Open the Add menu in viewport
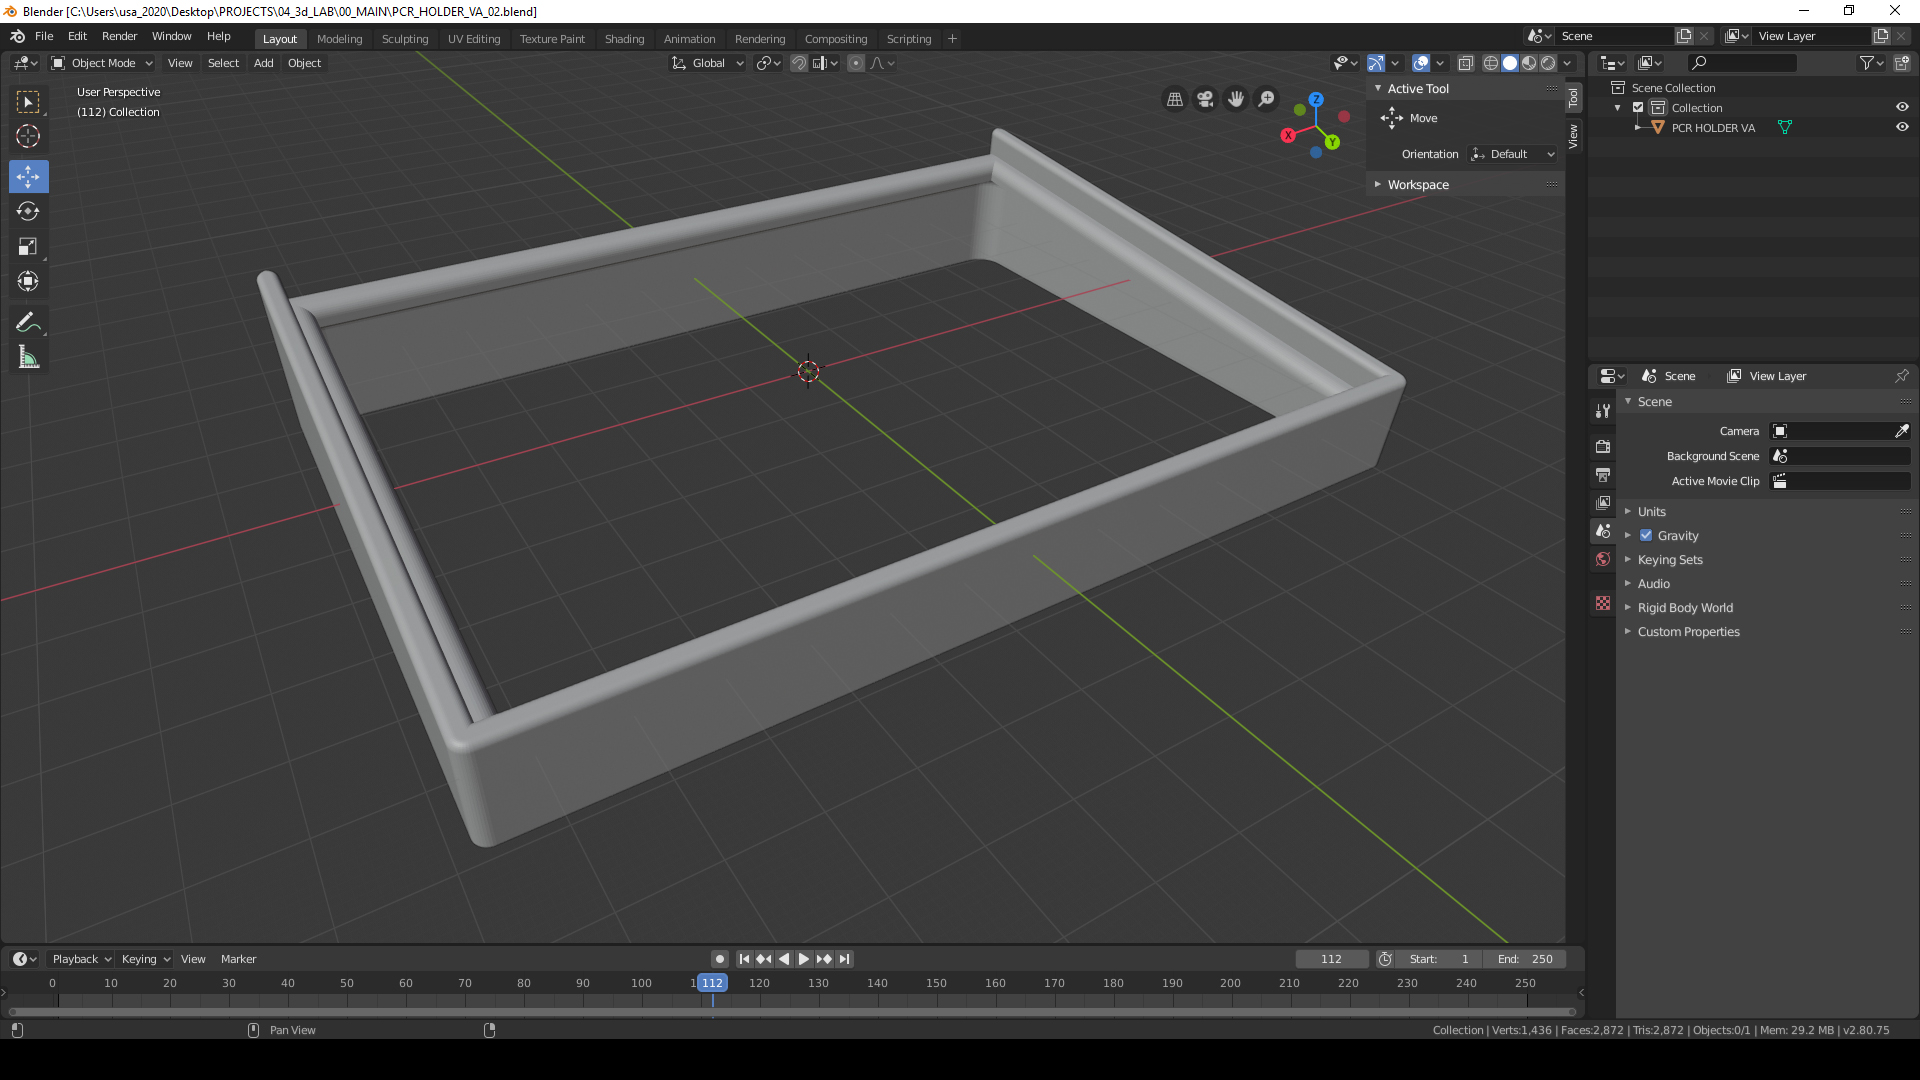1920x1080 pixels. (263, 63)
